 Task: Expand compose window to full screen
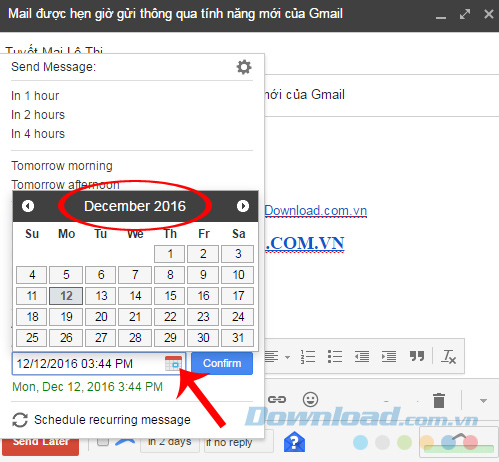click(x=465, y=14)
